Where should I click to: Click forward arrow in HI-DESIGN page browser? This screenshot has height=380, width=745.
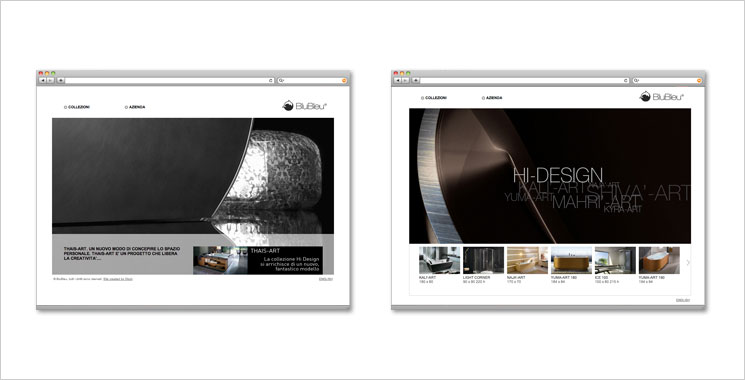[405, 80]
